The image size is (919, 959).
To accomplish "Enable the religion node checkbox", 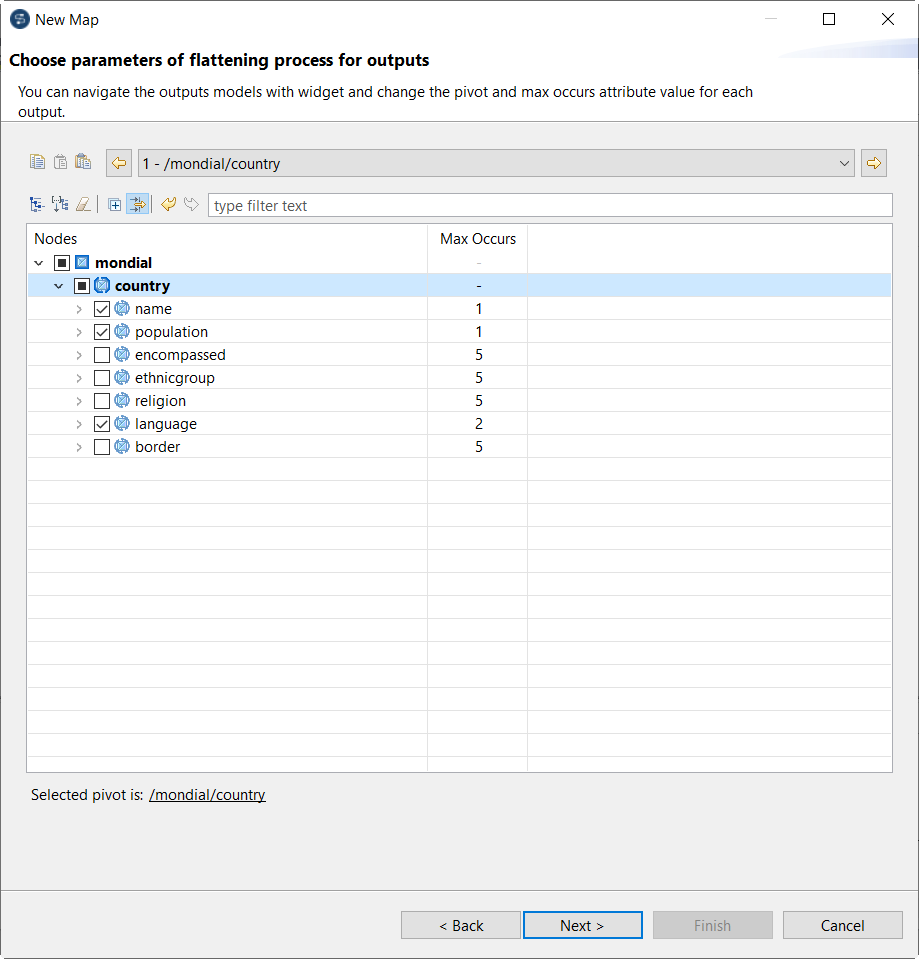I will coord(102,401).
